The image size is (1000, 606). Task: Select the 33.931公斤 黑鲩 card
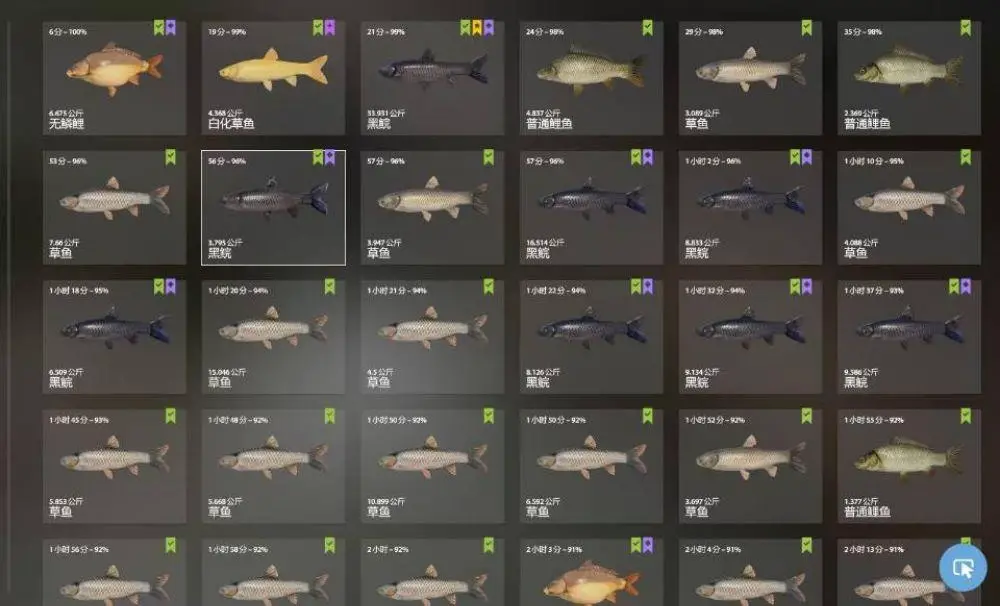coord(432,78)
